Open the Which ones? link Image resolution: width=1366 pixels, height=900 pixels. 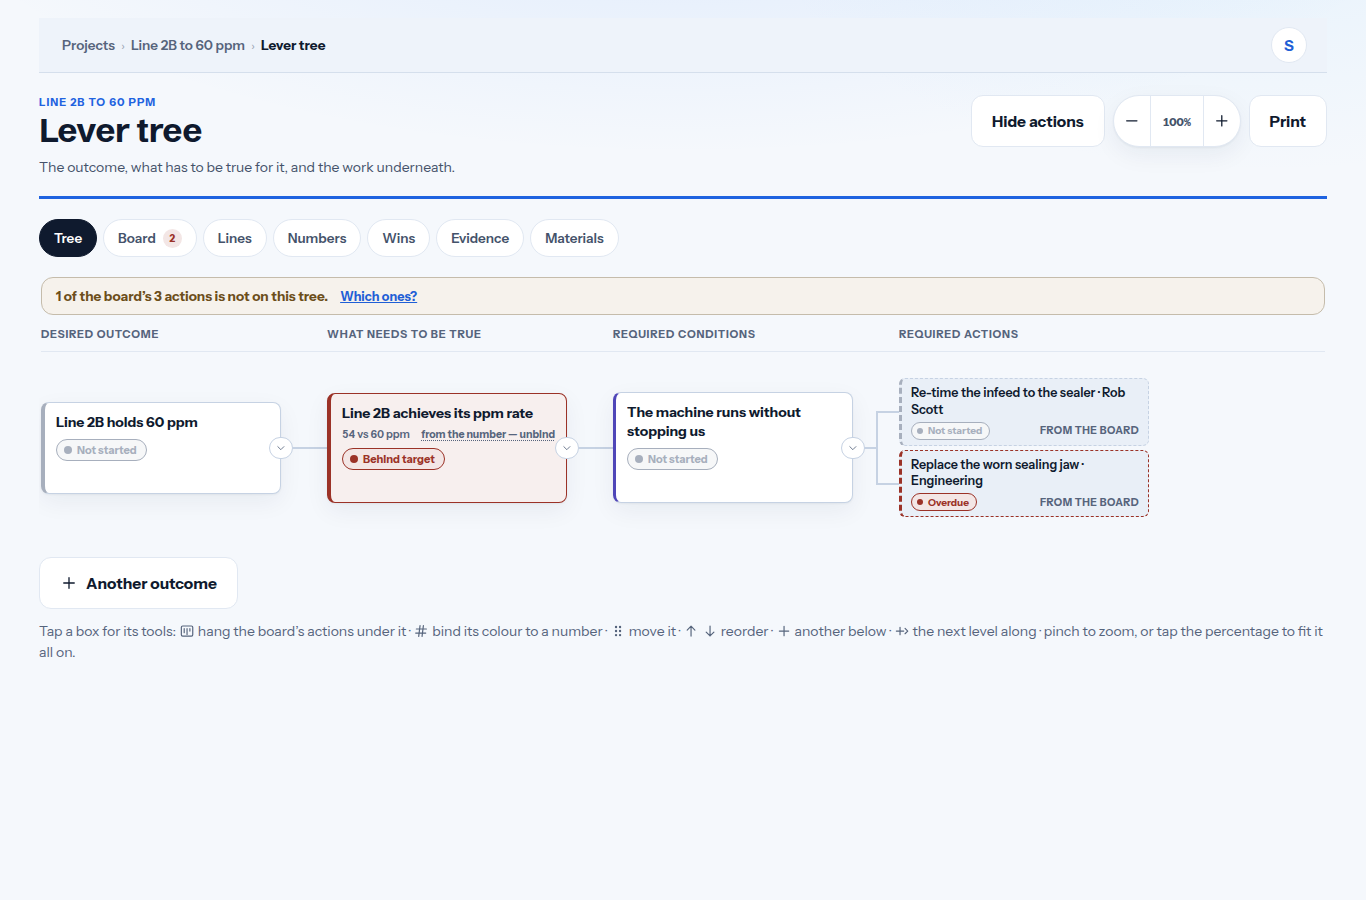379,296
